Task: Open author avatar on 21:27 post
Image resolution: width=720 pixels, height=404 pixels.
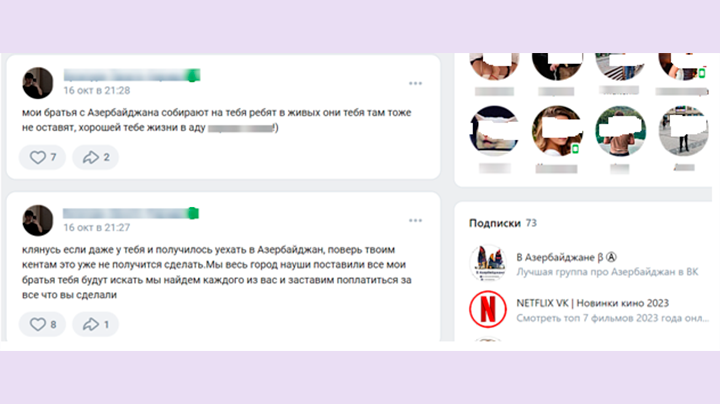Action: tap(38, 220)
